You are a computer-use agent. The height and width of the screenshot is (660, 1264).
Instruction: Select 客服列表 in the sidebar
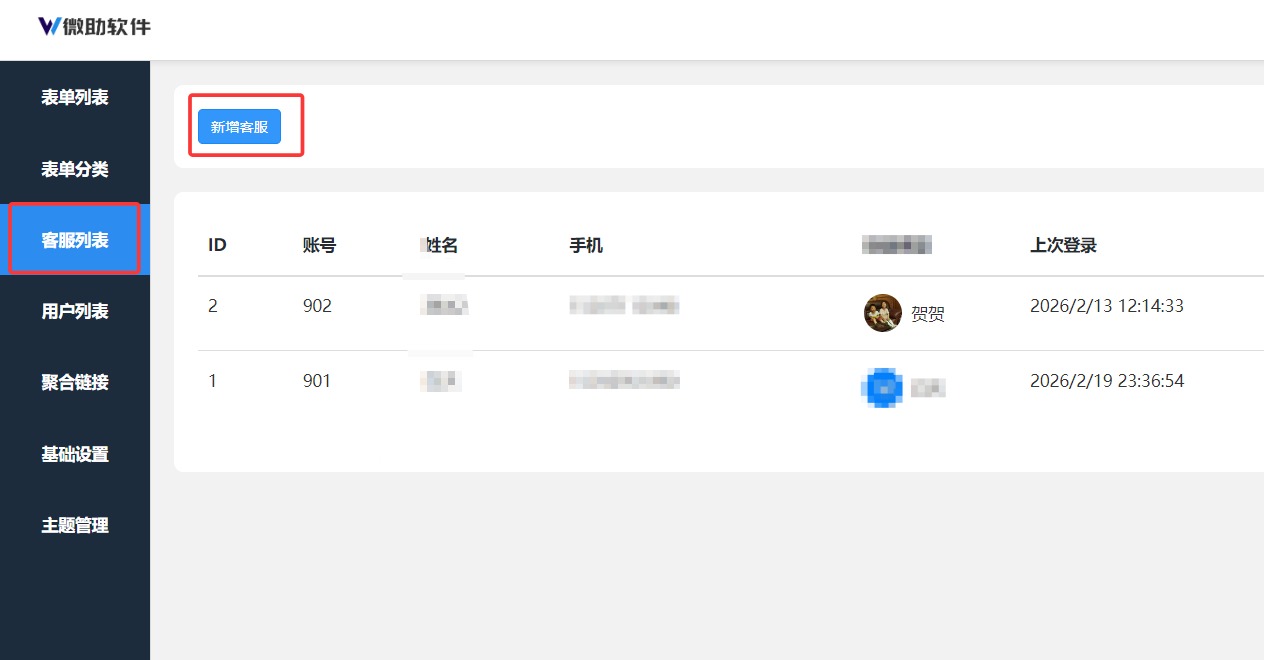coord(75,240)
